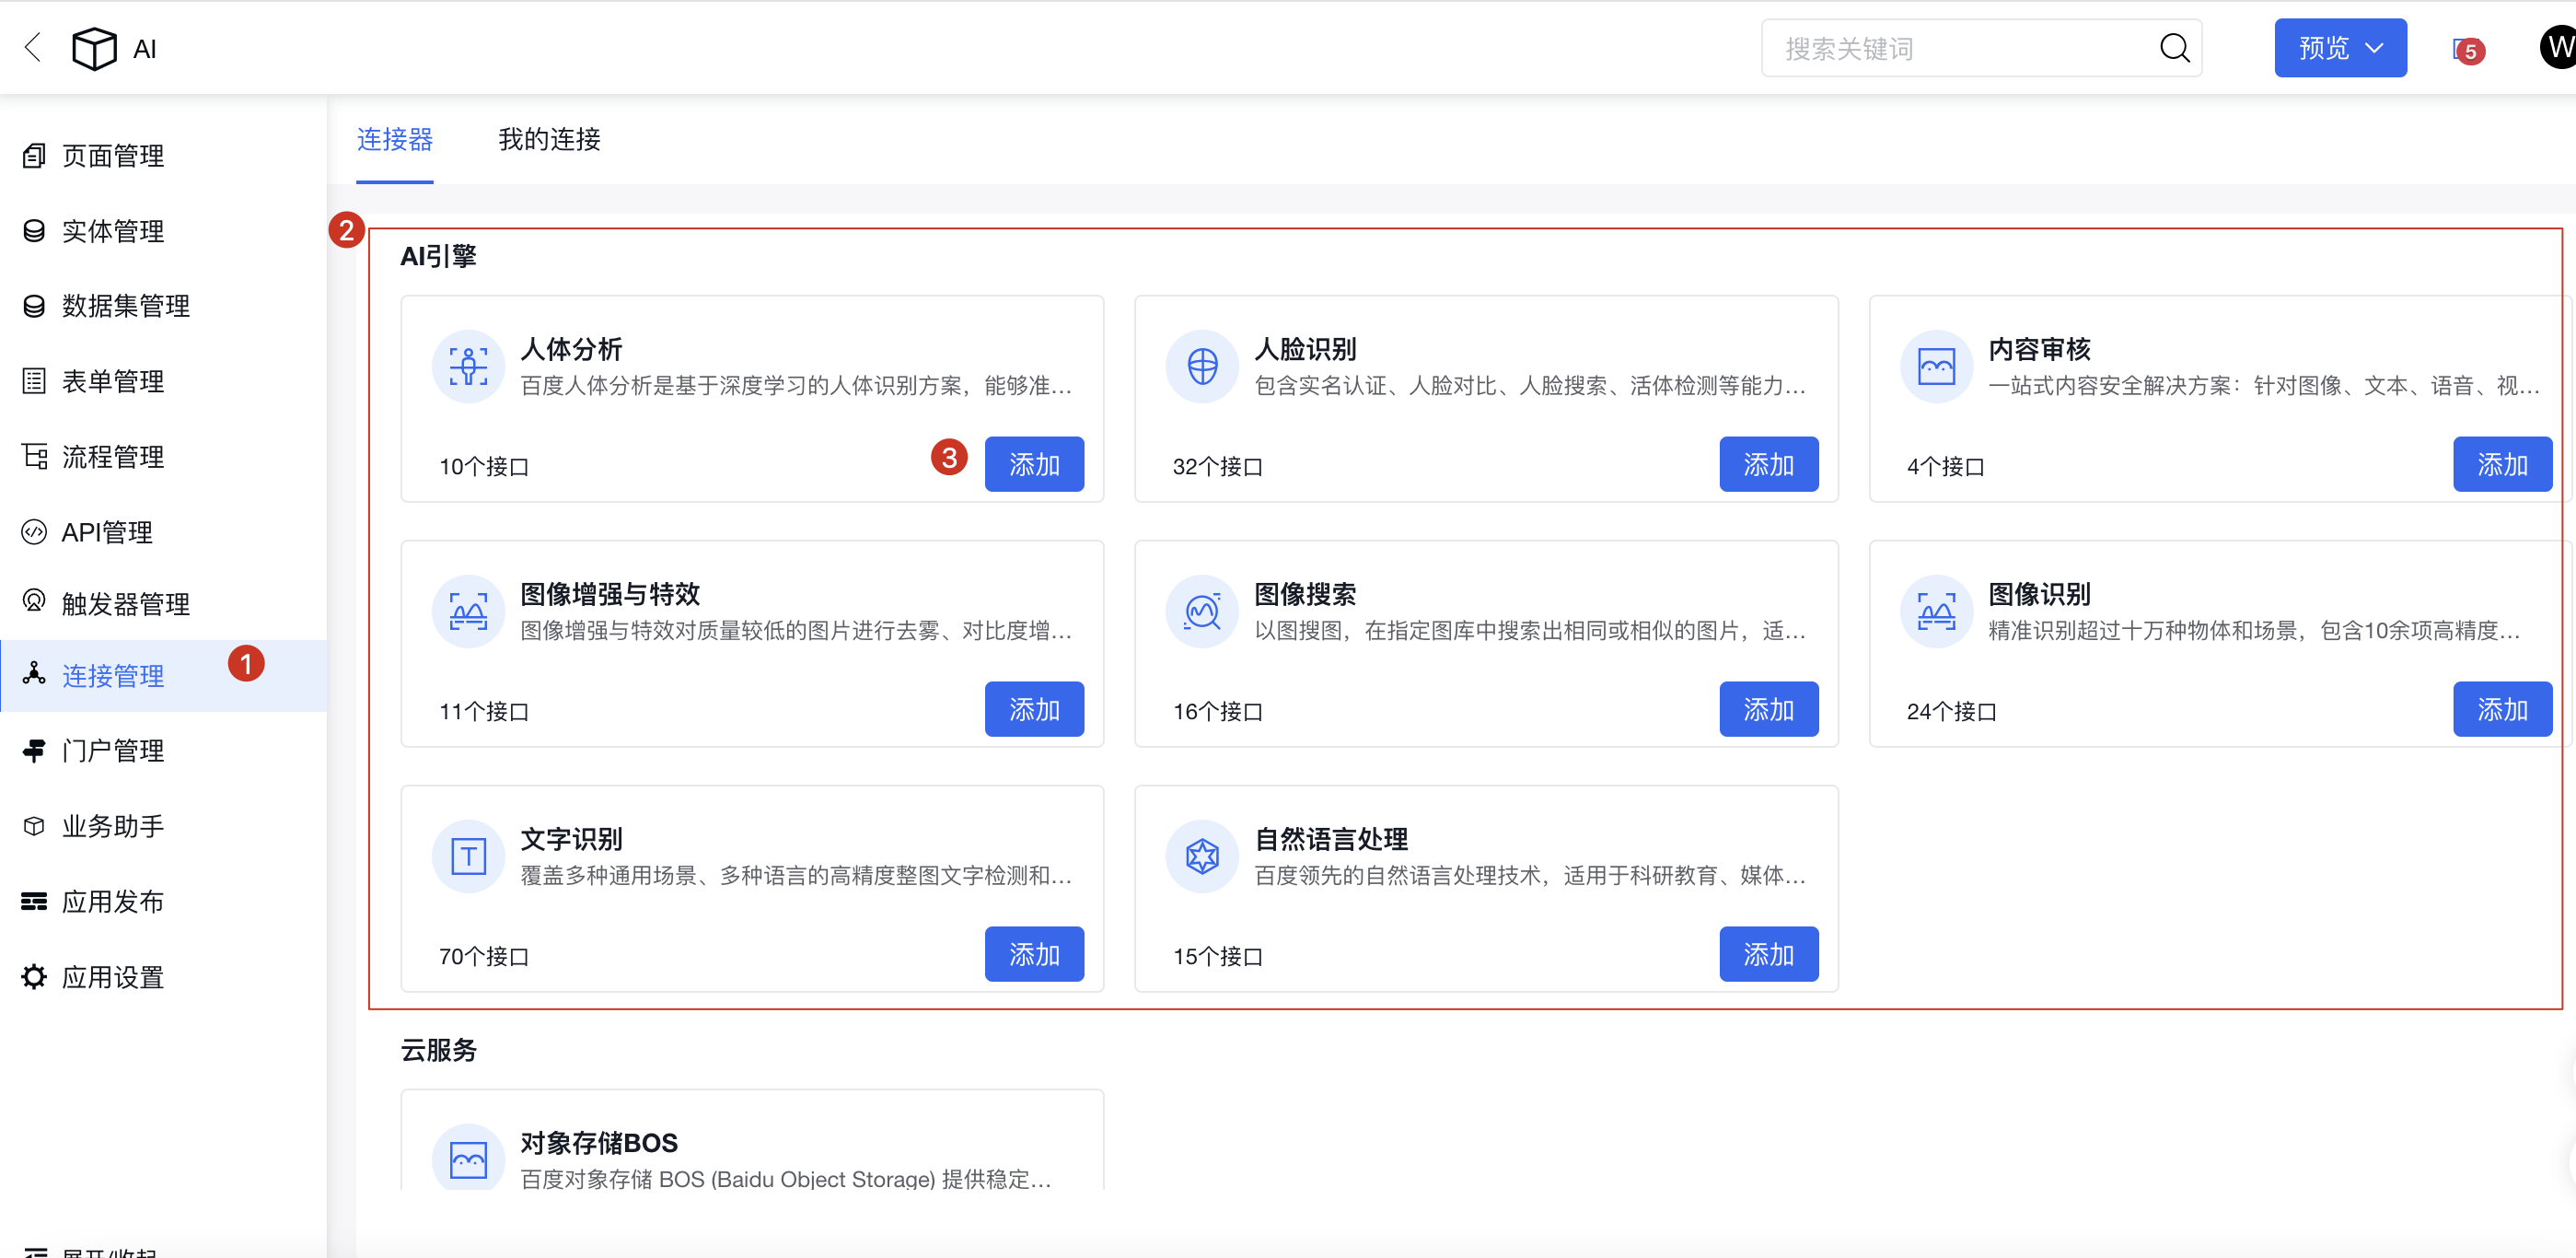Add the 人体分析 connector
2576x1258 pixels.
[x=1034, y=465]
